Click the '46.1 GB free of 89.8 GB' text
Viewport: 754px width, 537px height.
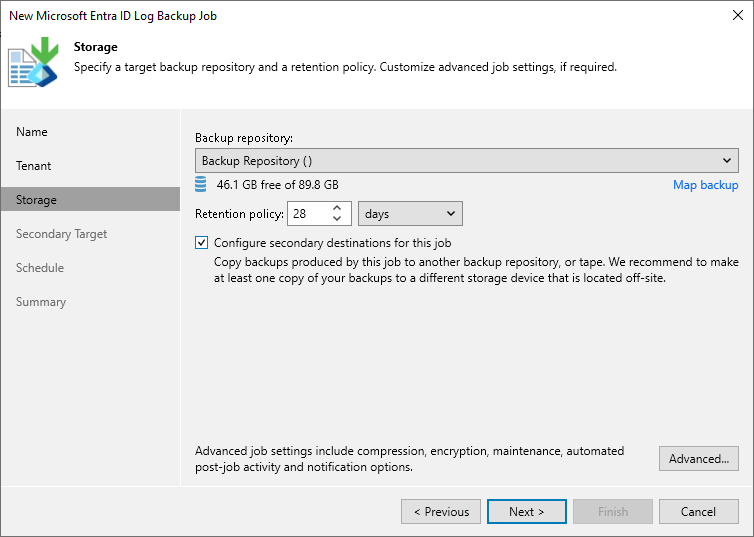[x=277, y=185]
